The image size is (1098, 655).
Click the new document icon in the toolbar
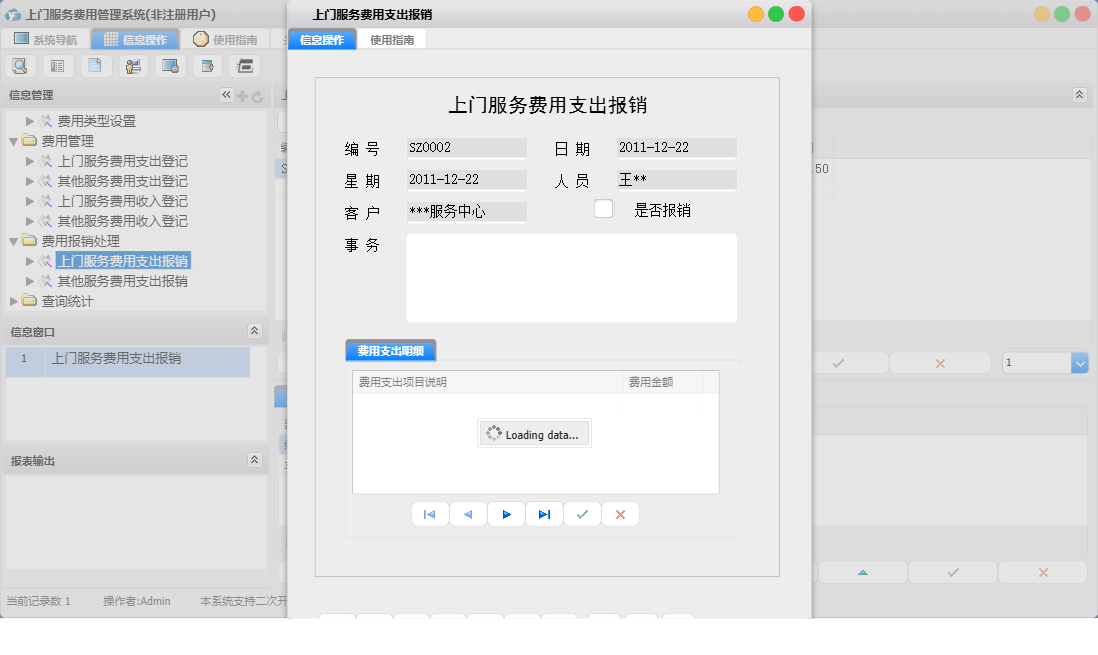[94, 65]
